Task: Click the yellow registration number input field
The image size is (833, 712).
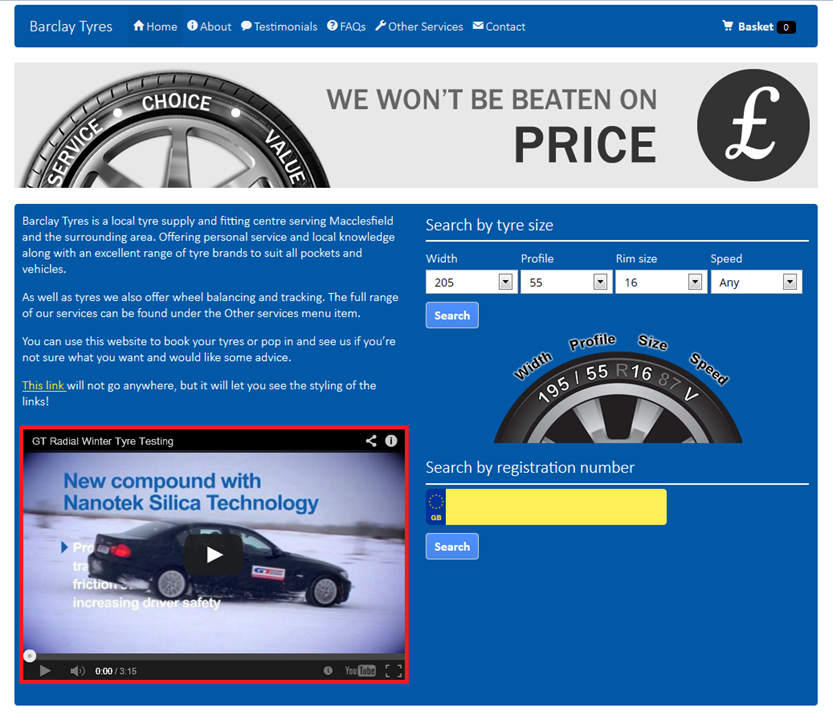Action: [556, 507]
